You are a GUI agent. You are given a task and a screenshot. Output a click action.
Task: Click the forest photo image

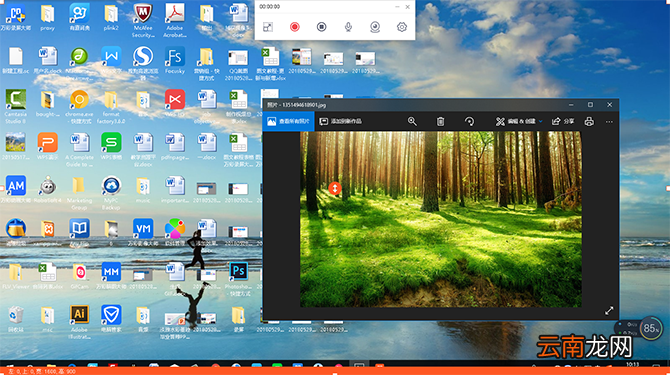pos(441,219)
